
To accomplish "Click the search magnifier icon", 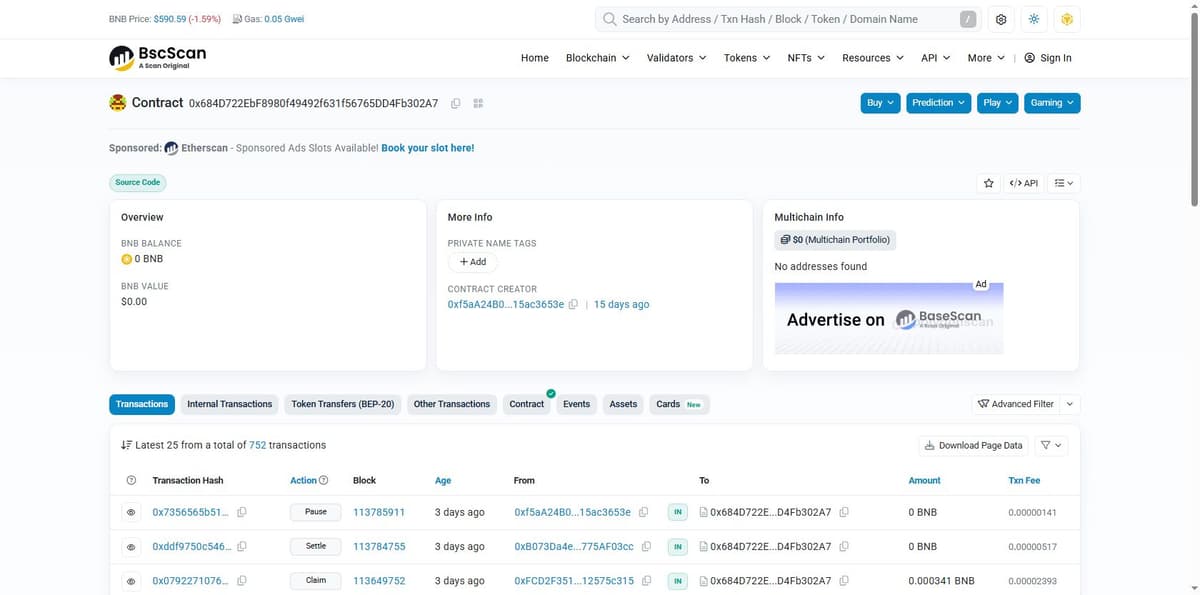I will tap(609, 19).
